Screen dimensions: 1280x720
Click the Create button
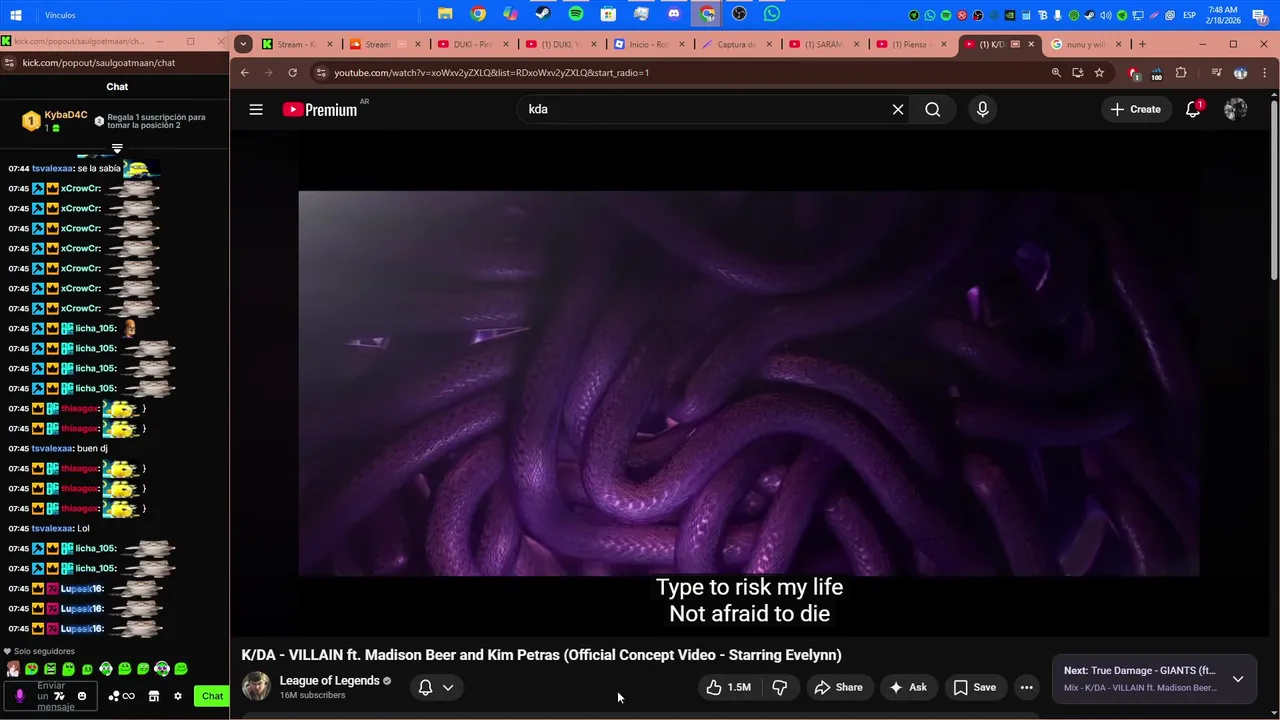coord(1135,109)
